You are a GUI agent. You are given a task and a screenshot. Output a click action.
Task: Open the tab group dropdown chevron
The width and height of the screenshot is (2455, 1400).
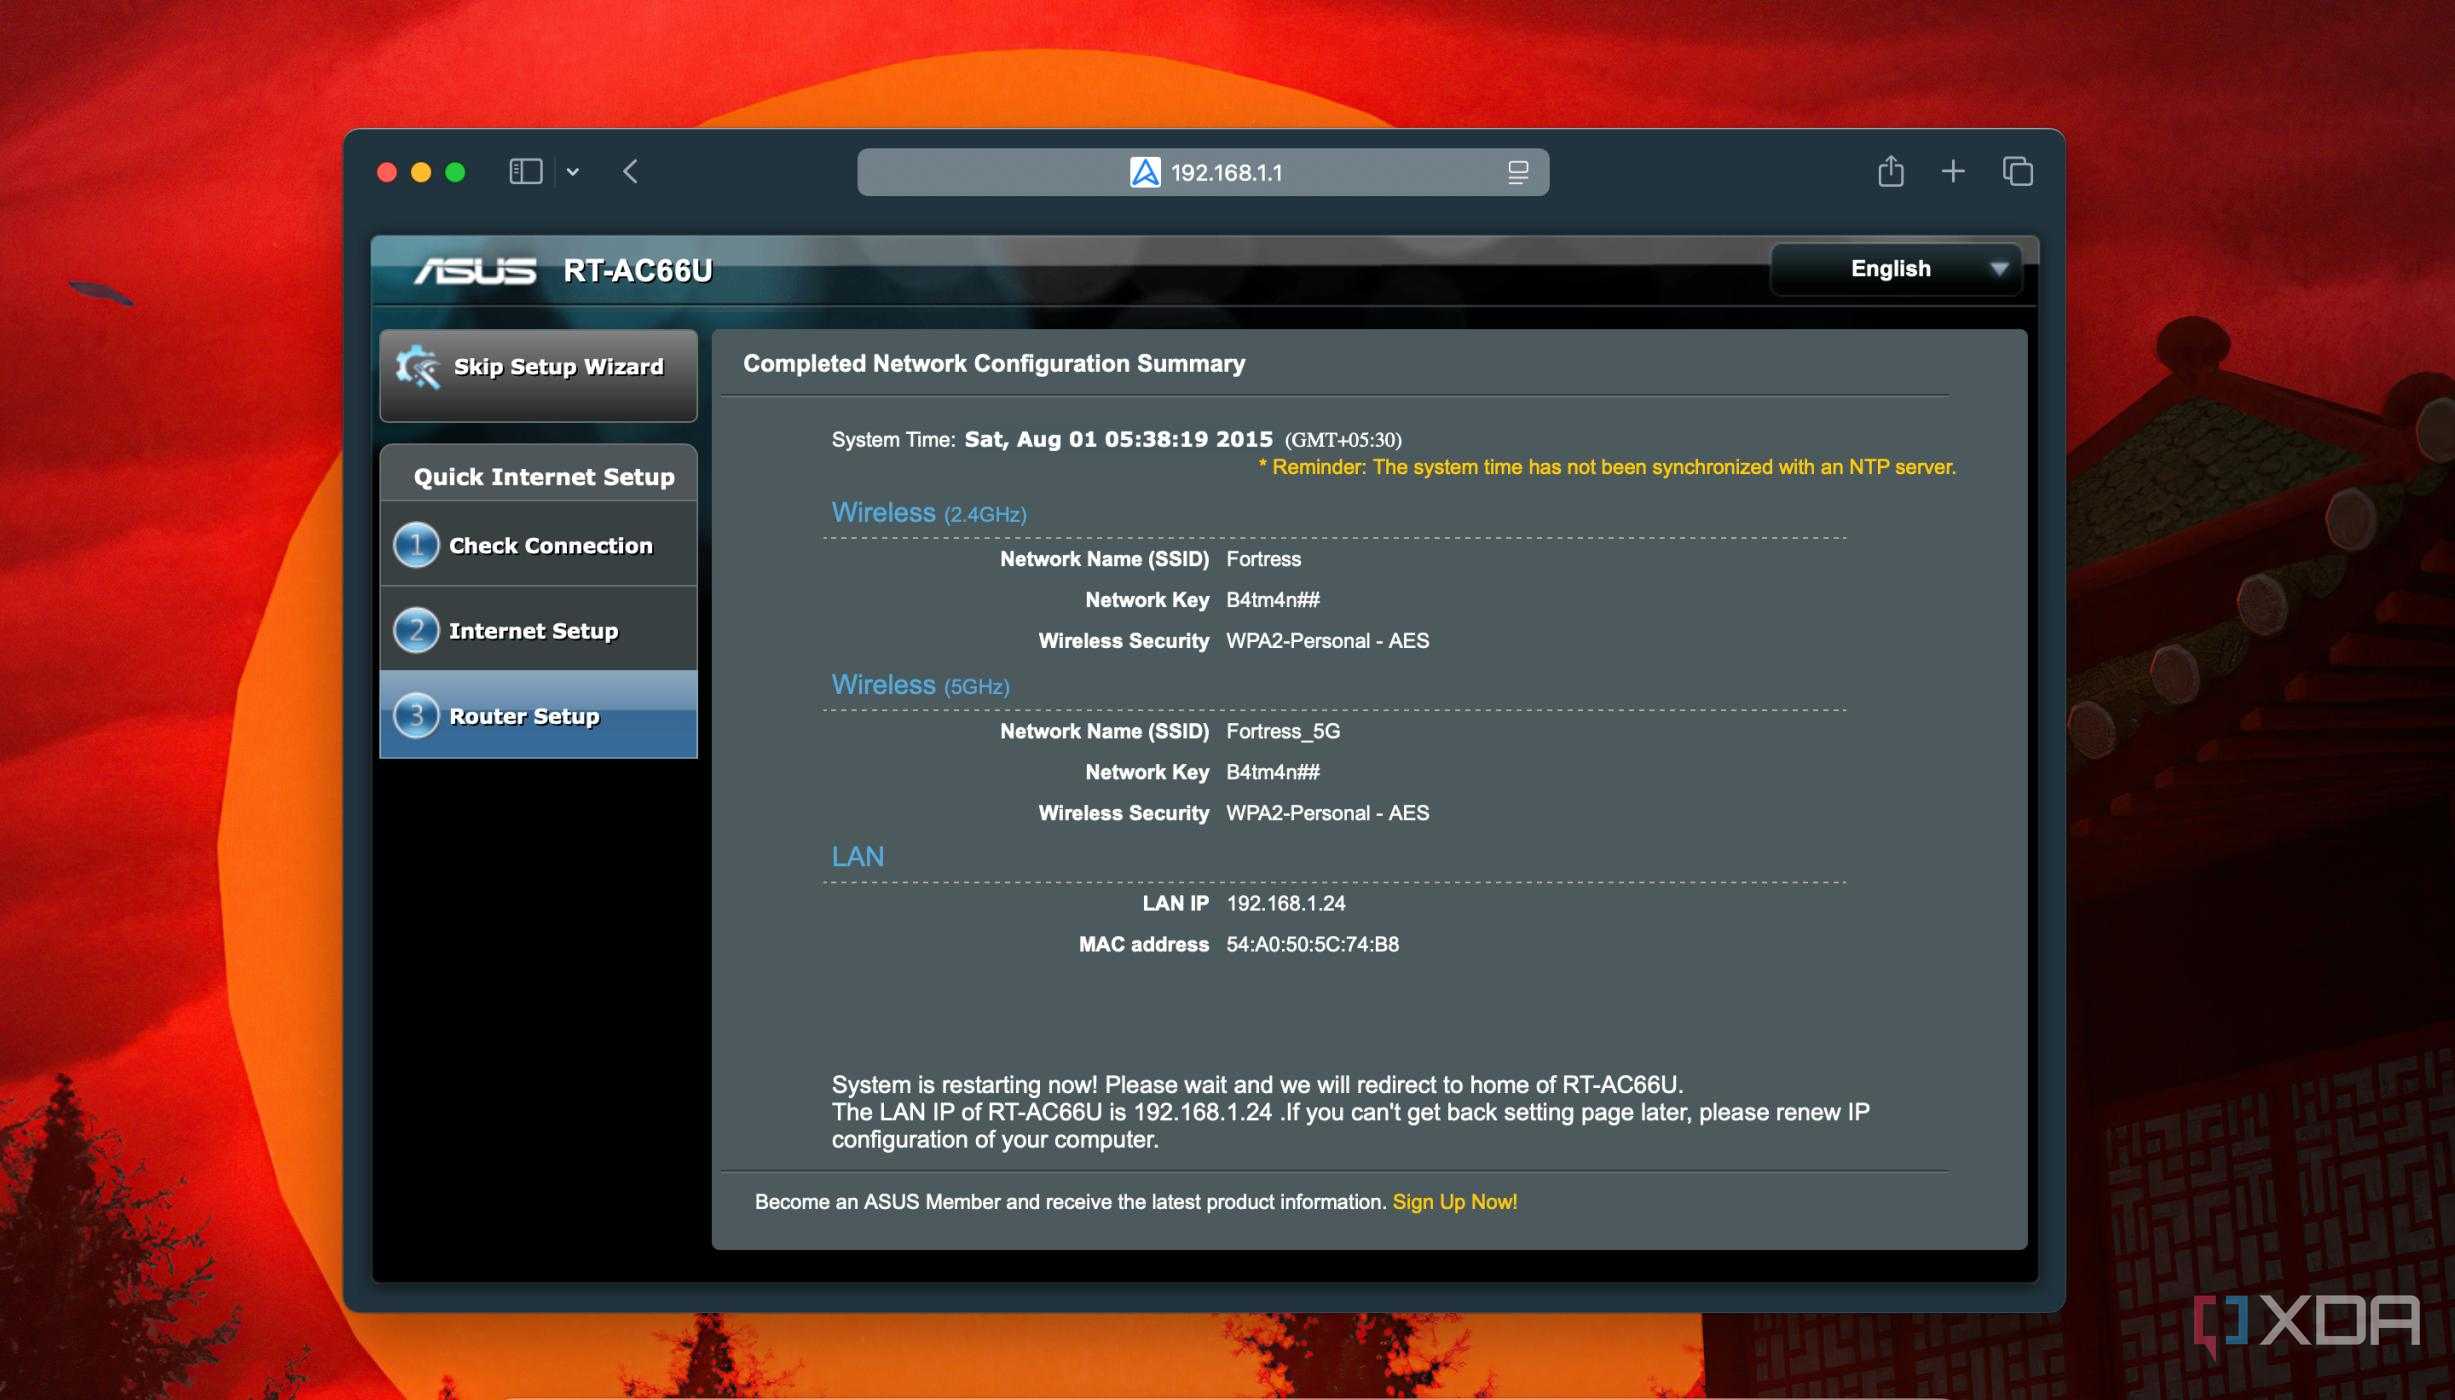pos(573,172)
